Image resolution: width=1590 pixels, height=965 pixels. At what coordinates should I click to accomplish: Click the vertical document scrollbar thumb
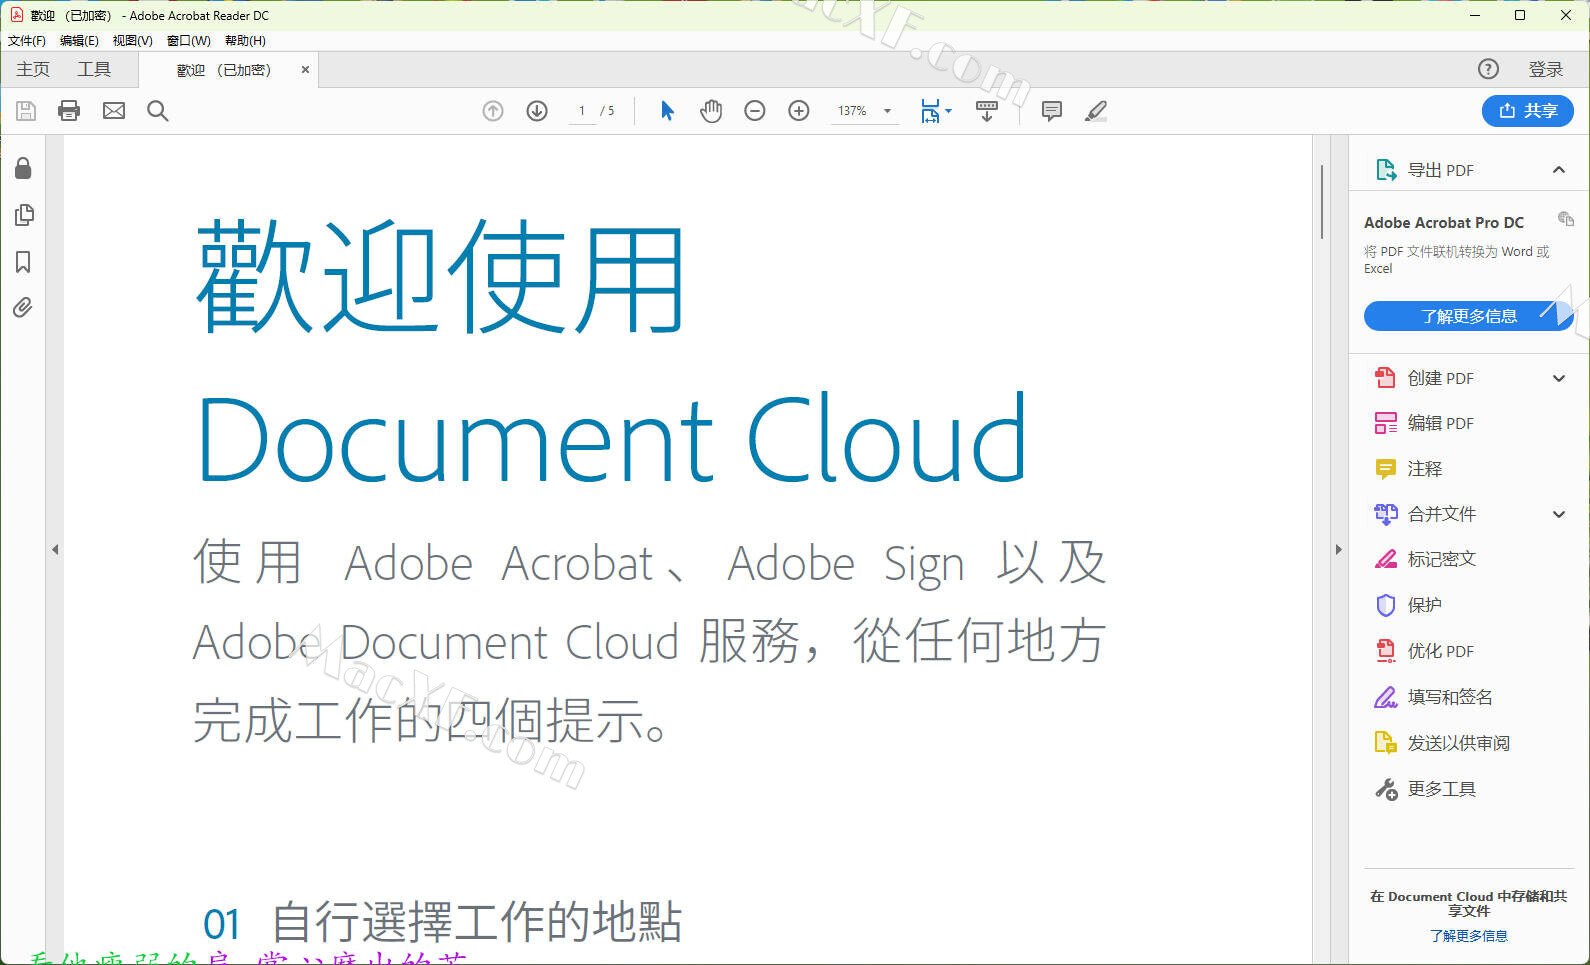click(x=1322, y=202)
